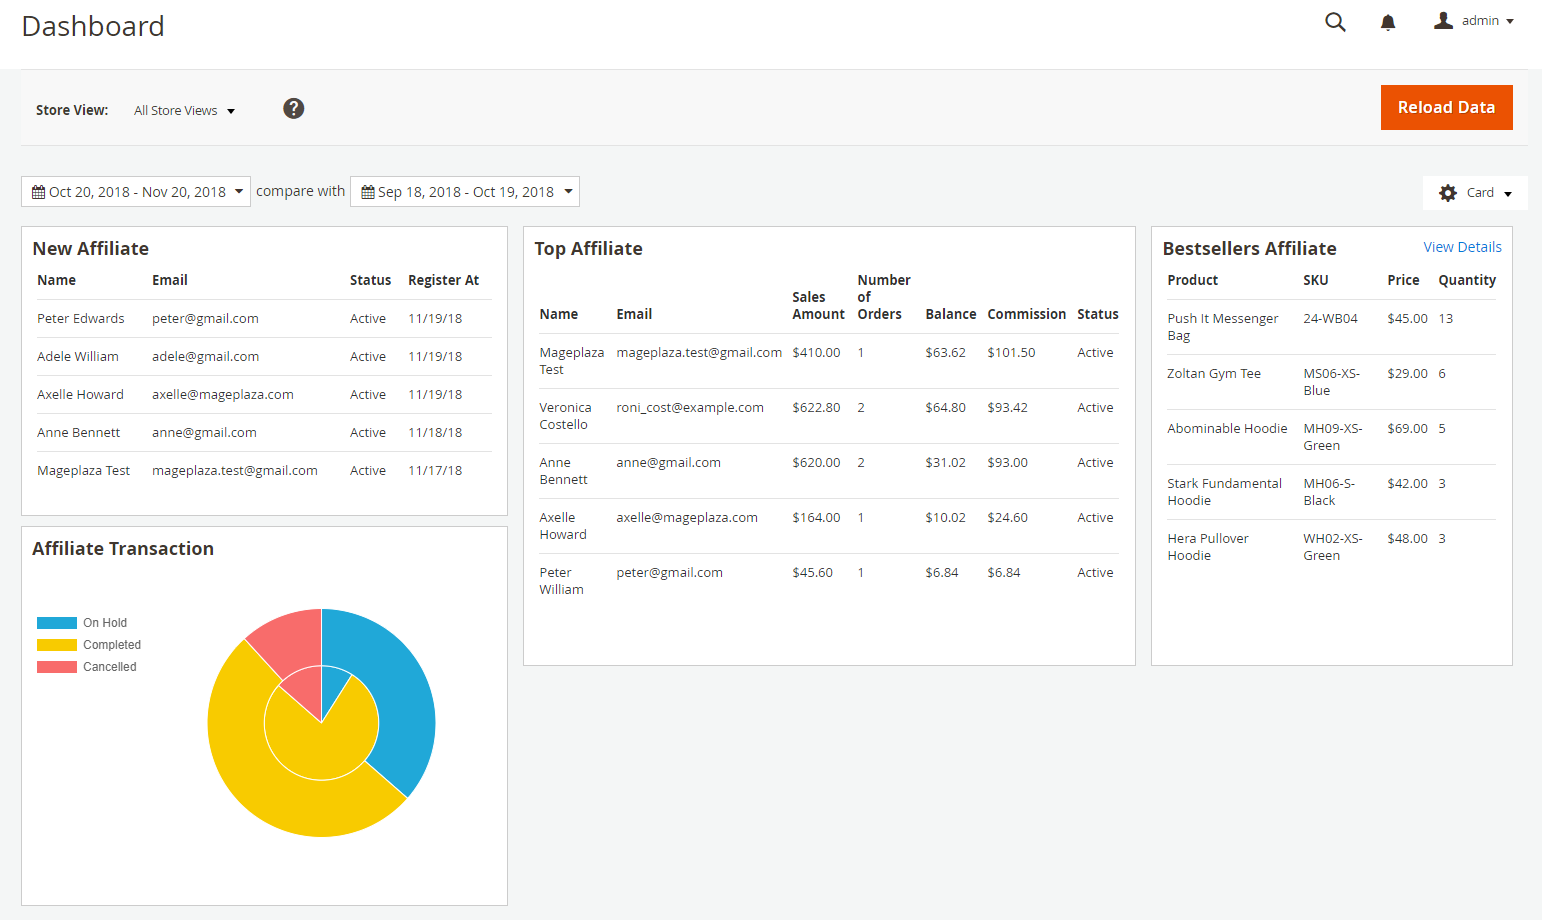
Task: Click calendar icon for Oct 20 date range
Action: click(x=39, y=192)
